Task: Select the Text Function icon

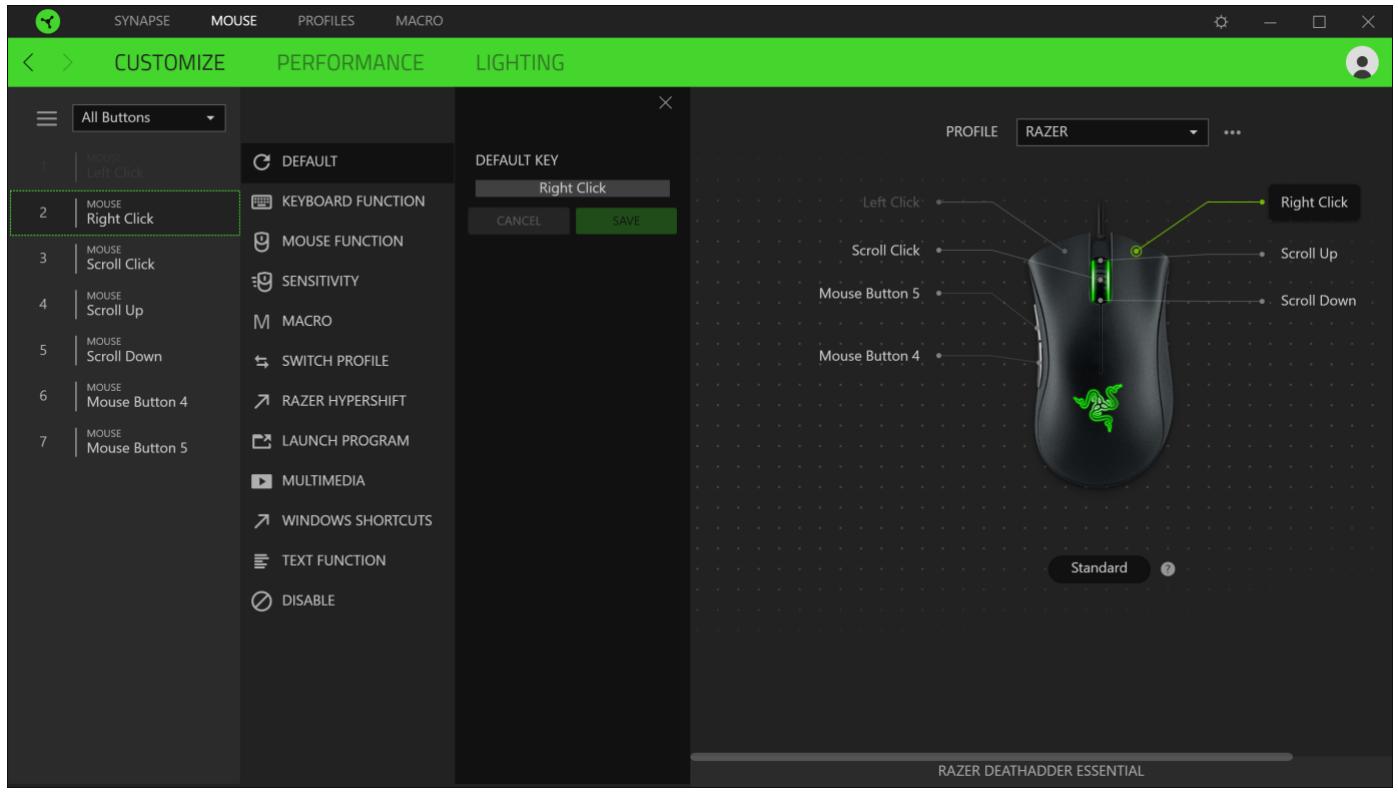Action: click(263, 561)
